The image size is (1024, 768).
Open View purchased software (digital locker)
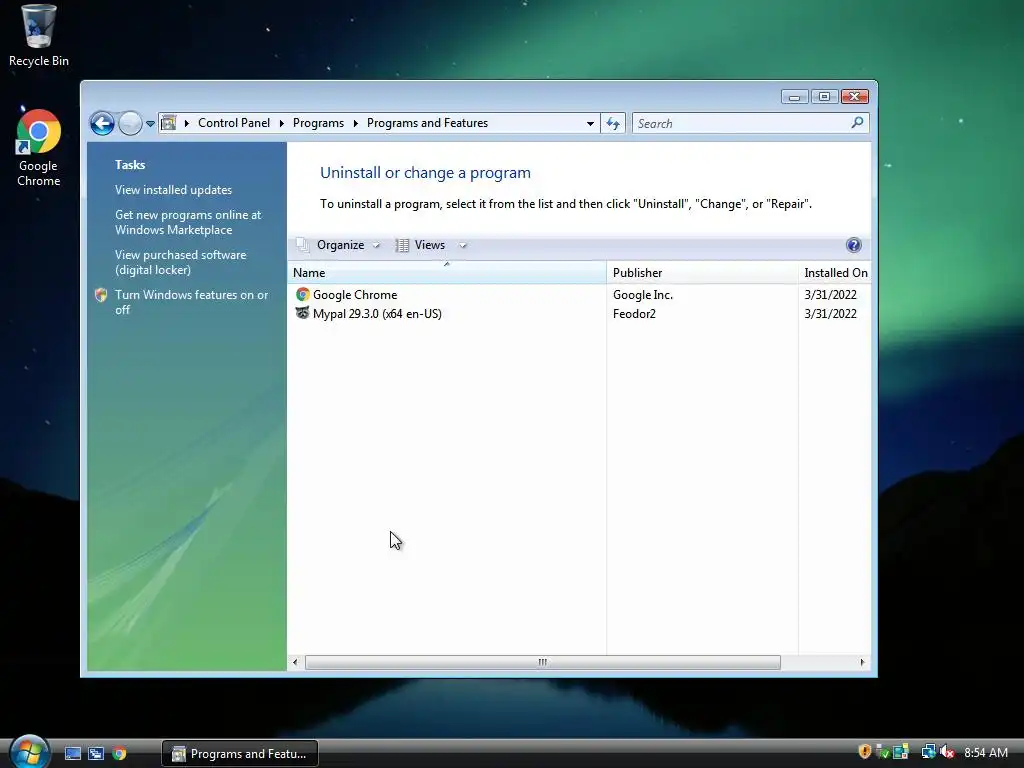[x=180, y=263]
